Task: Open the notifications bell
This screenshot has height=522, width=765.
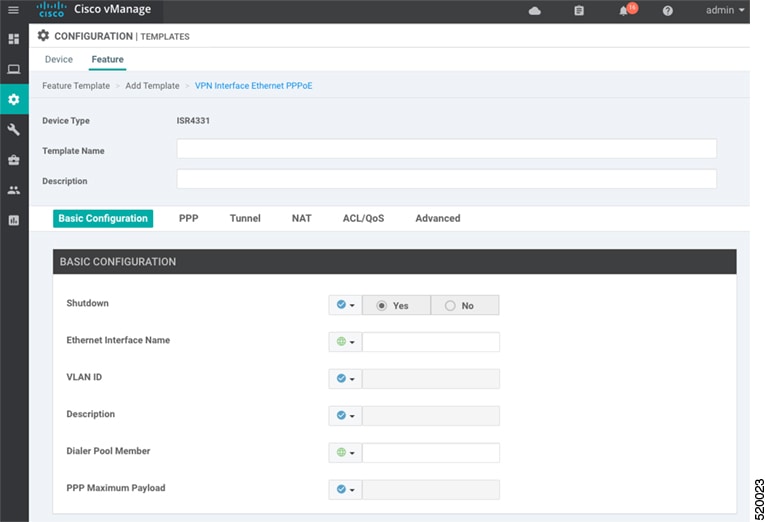Action: [624, 11]
